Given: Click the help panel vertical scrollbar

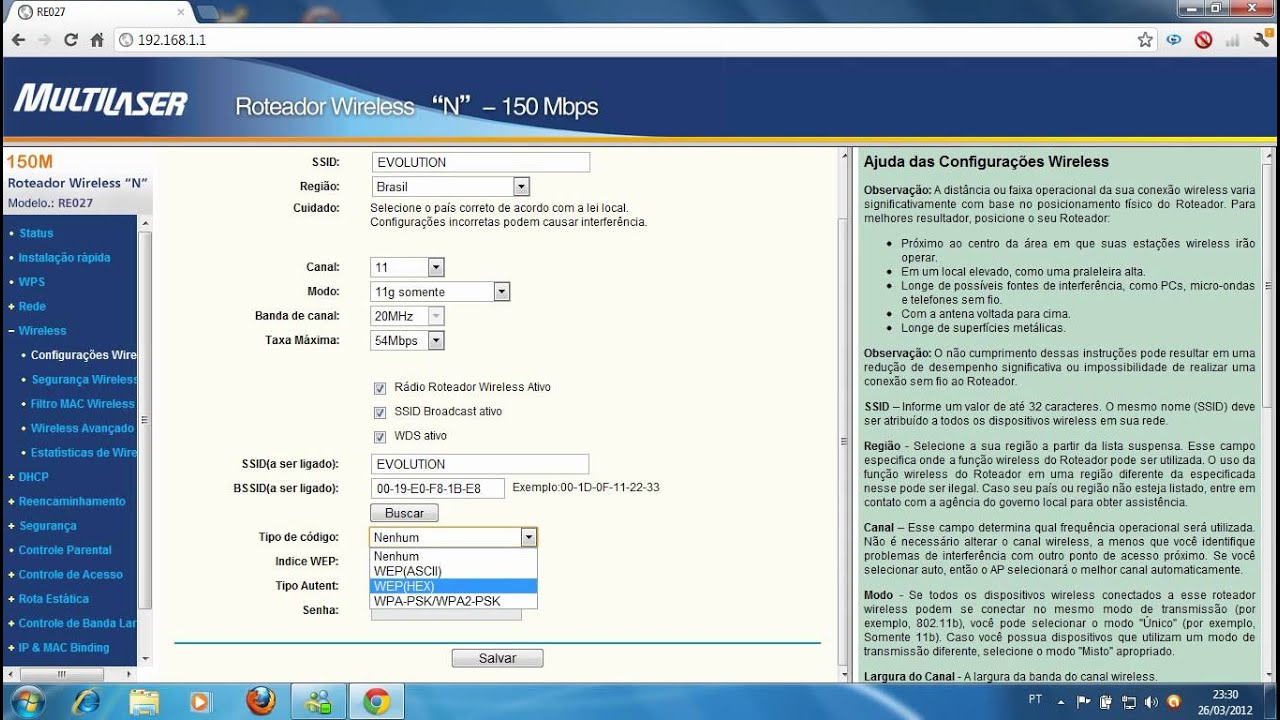Looking at the screenshot, I should coord(1266,415).
